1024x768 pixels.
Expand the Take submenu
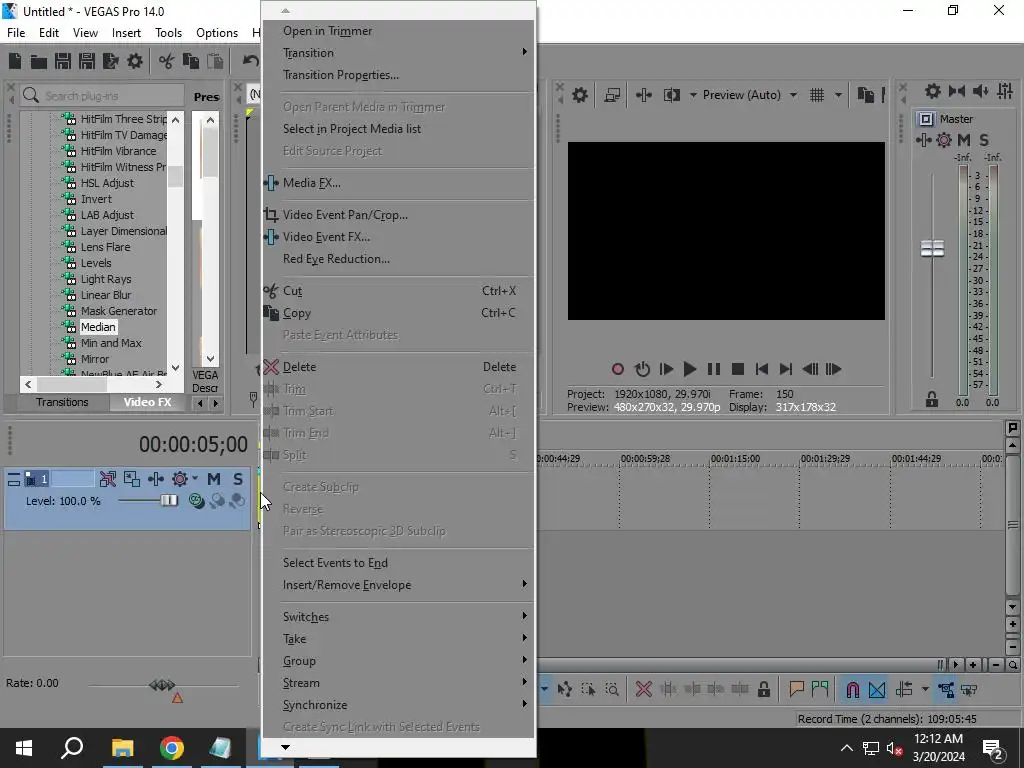point(398,639)
